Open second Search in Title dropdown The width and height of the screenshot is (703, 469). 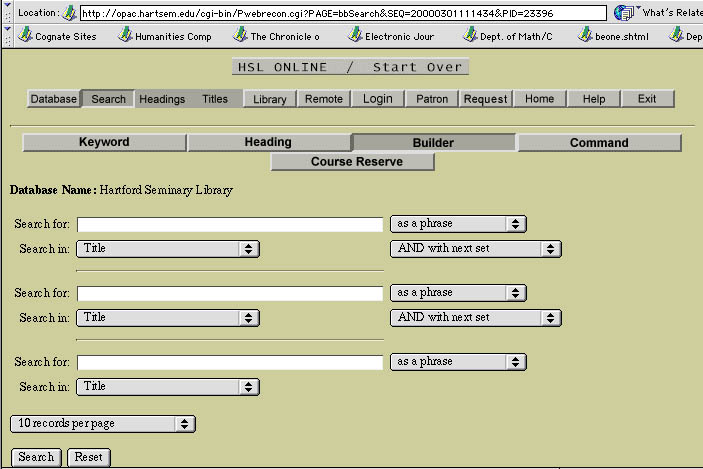click(x=168, y=318)
